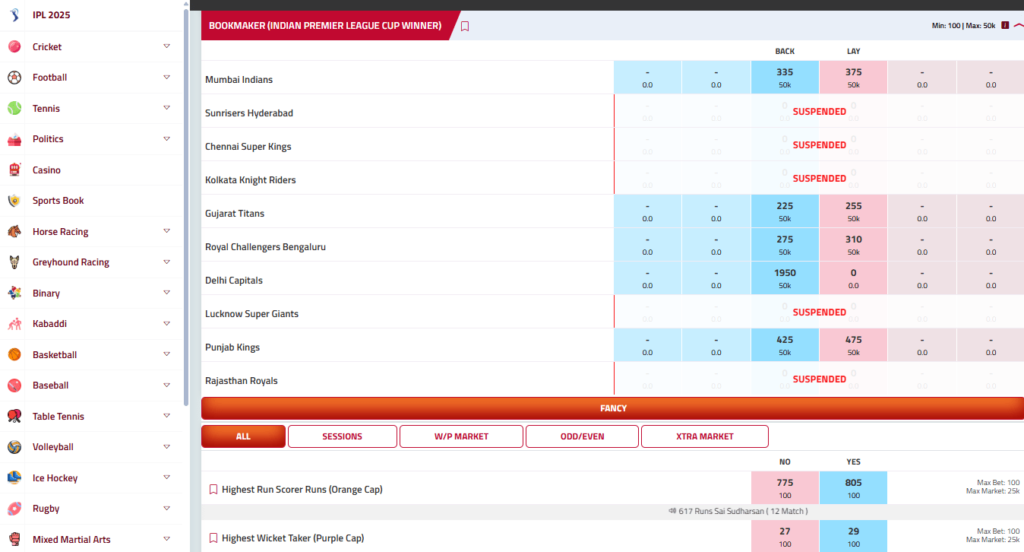Click the IPL 2025 logo icon
This screenshot has width=1024, height=552.
(x=14, y=15)
